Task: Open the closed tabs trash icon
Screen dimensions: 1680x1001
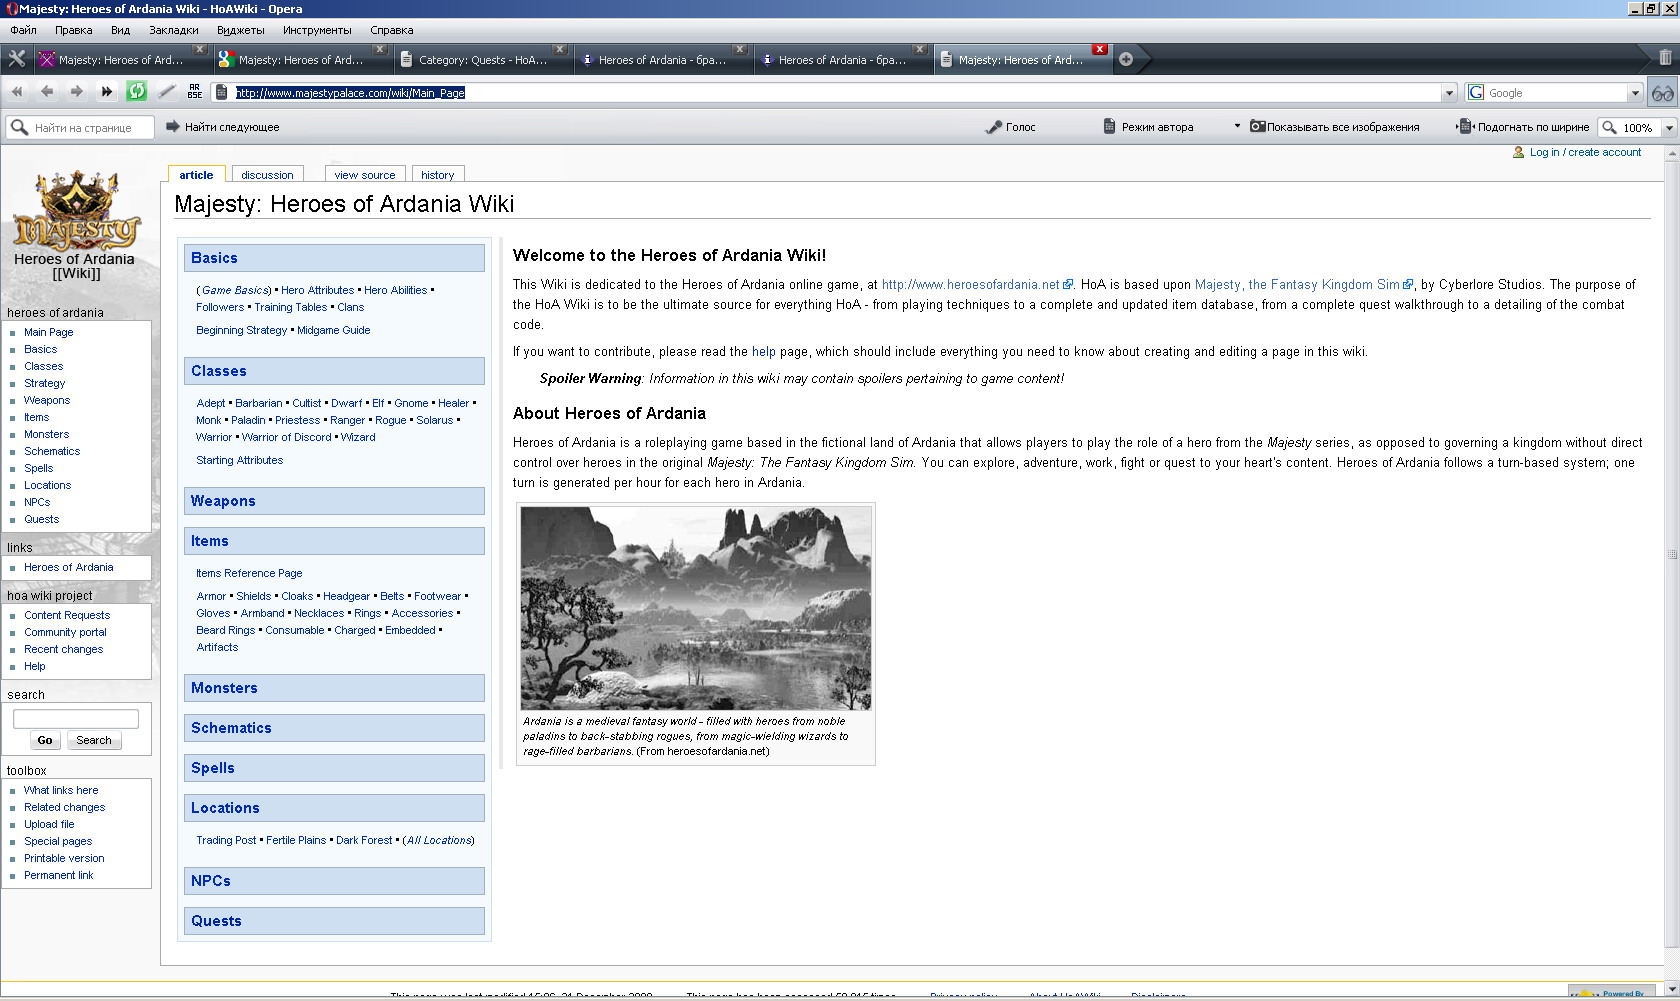Action: pyautogui.click(x=1665, y=58)
